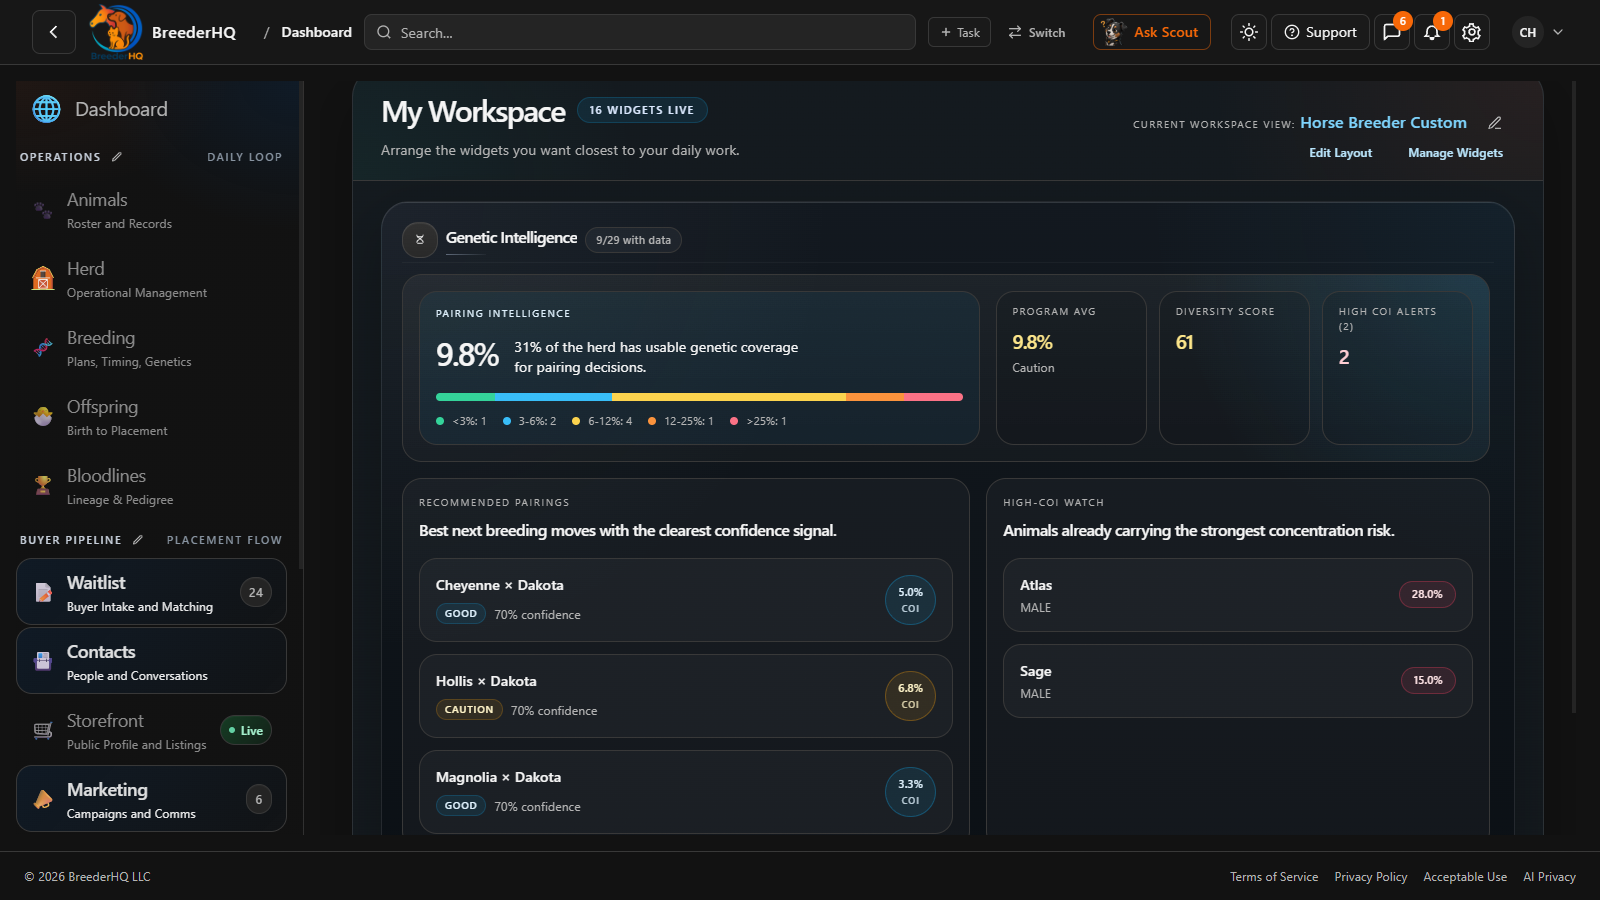Image resolution: width=1600 pixels, height=900 pixels.
Task: Open Storefront Public Profile and Listings
Action: click(x=152, y=731)
